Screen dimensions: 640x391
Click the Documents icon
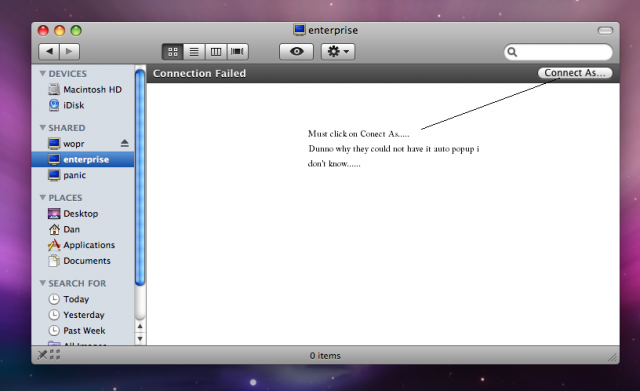[x=54, y=261]
